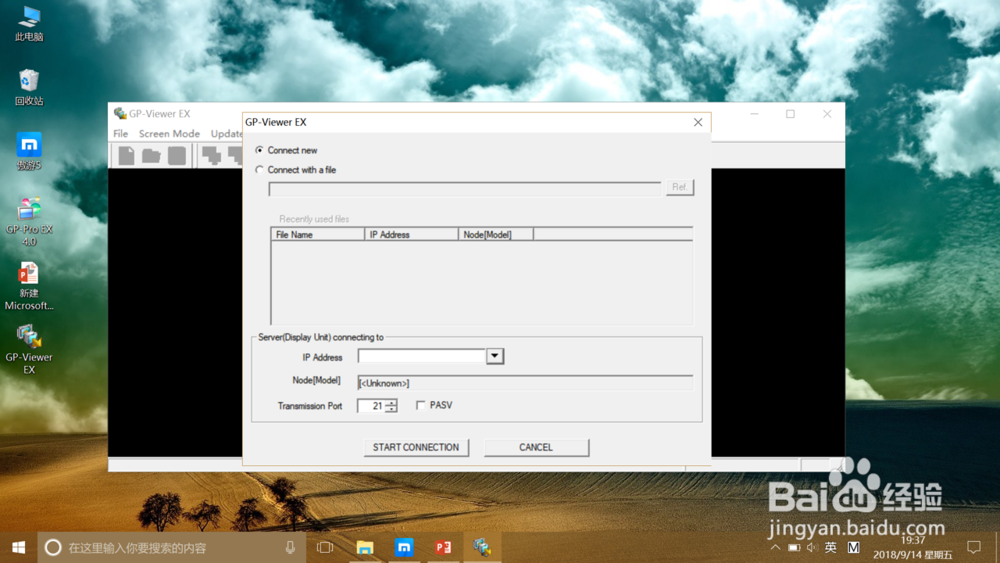Minimize the GP-Viewer EX main window
Image resolution: width=1000 pixels, height=563 pixels.
(x=754, y=114)
